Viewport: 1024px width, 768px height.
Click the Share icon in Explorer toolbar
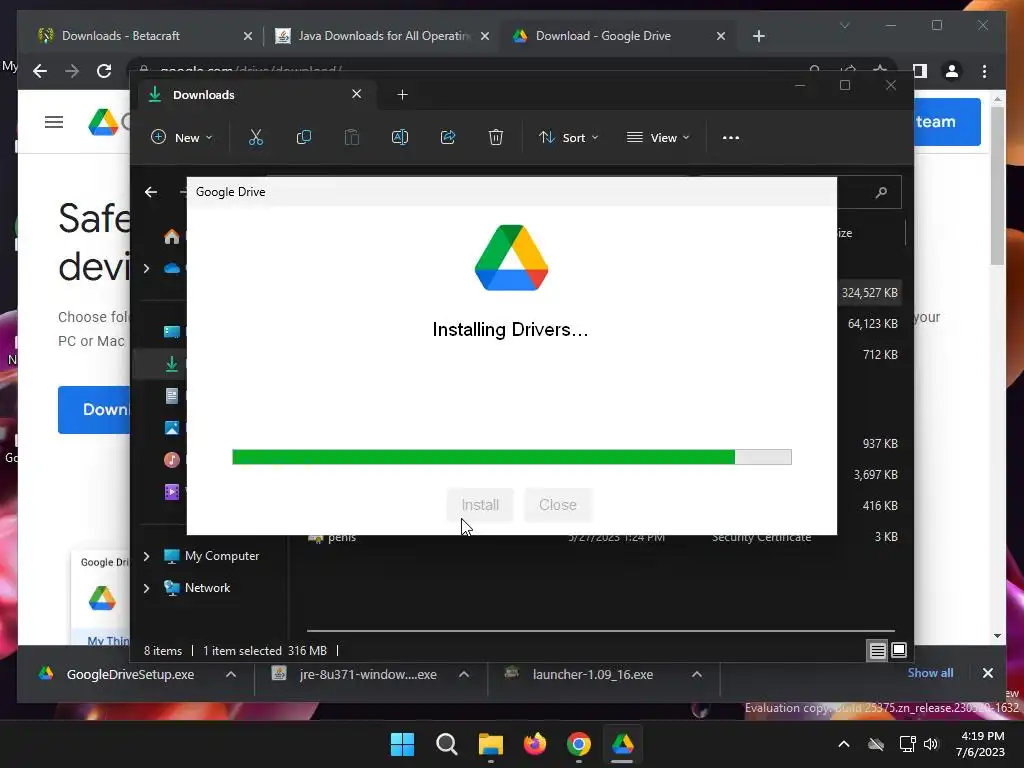click(448, 137)
